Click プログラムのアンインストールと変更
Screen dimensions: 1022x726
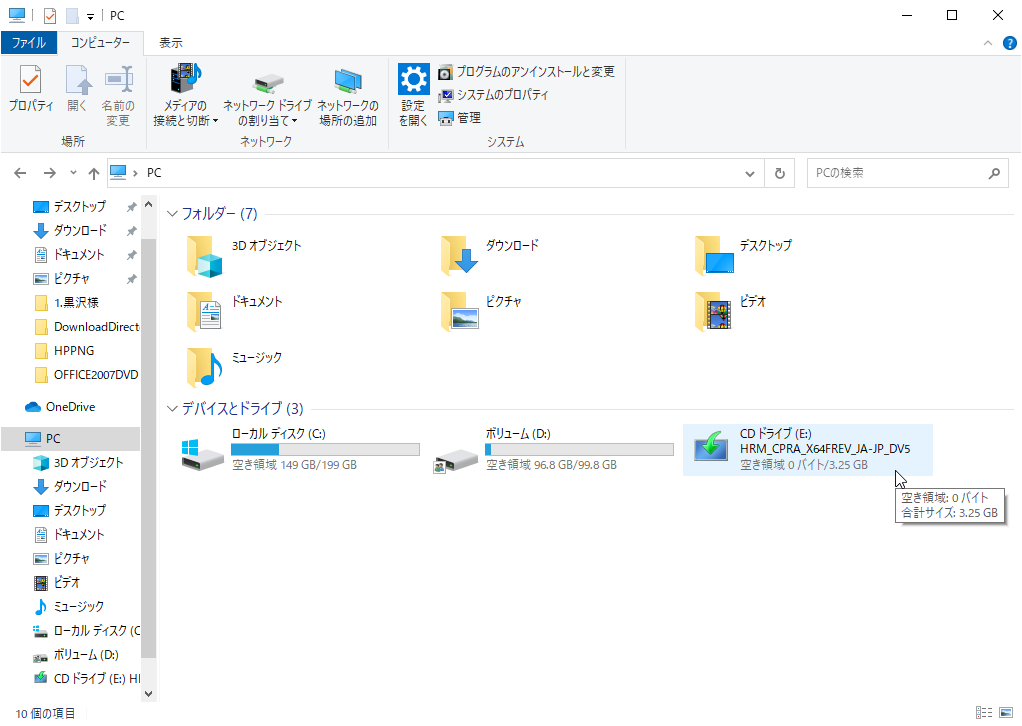point(527,72)
